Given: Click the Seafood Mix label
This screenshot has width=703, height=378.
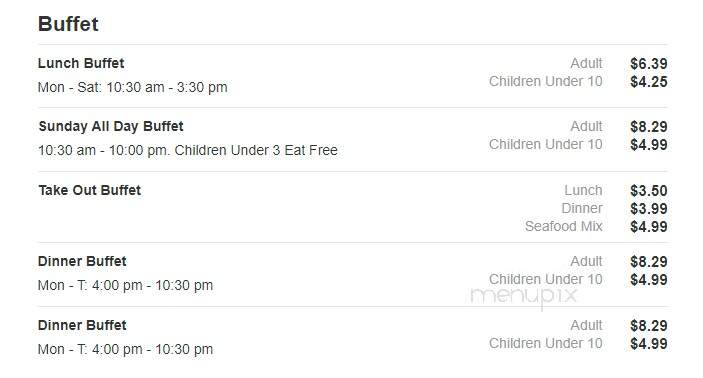Looking at the screenshot, I should coord(564,226).
